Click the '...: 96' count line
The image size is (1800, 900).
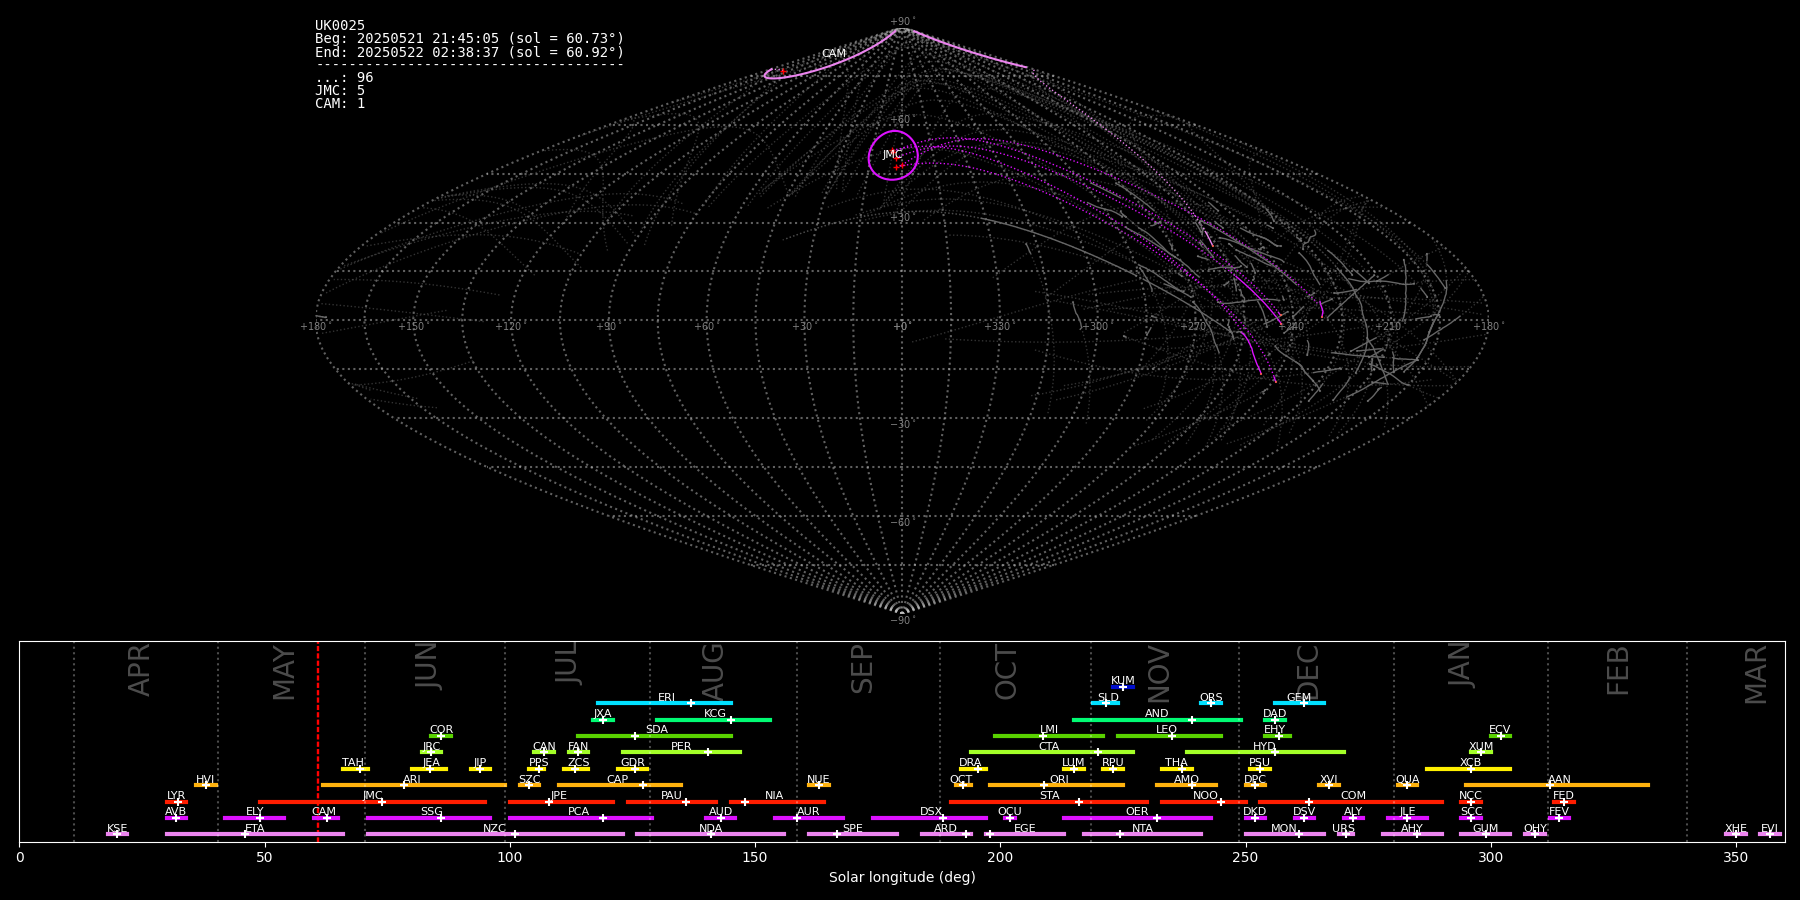pyautogui.click(x=344, y=78)
